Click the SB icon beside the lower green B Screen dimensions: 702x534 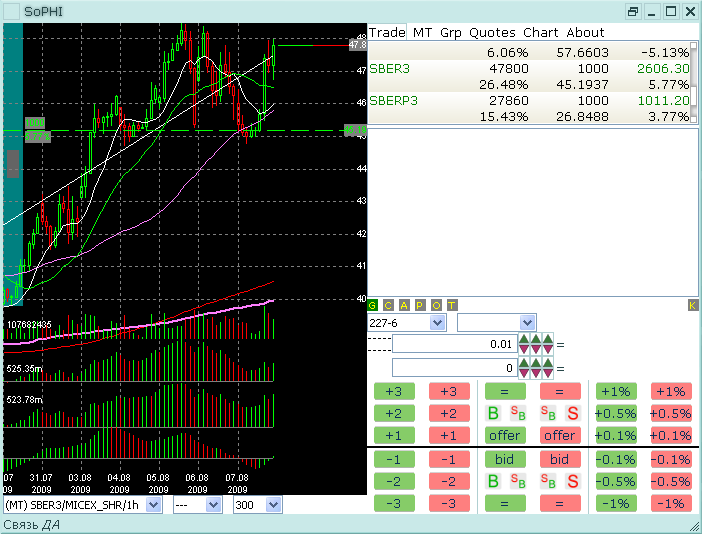[x=518, y=481]
